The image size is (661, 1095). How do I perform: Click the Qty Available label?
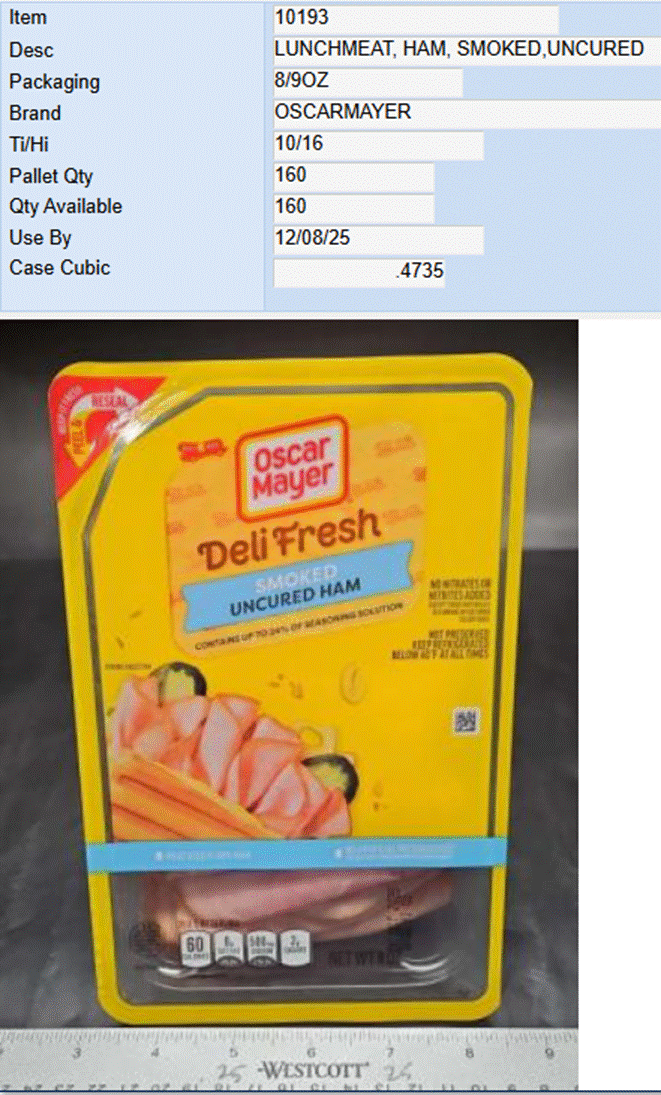65,207
